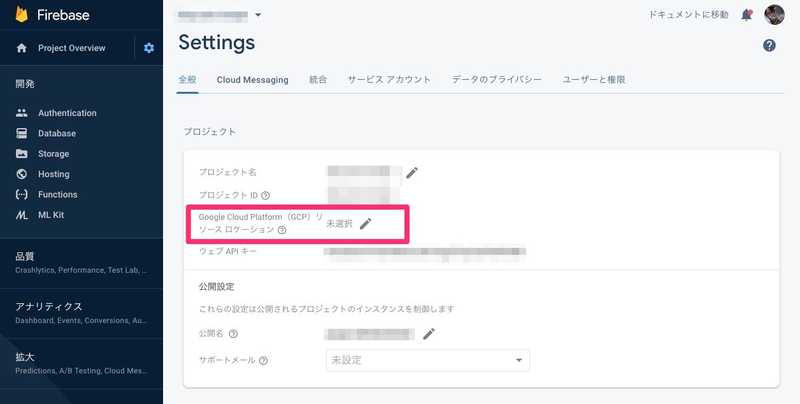The width and height of the screenshot is (800, 404).
Task: Open Project Overview home icon
Action: click(x=21, y=48)
